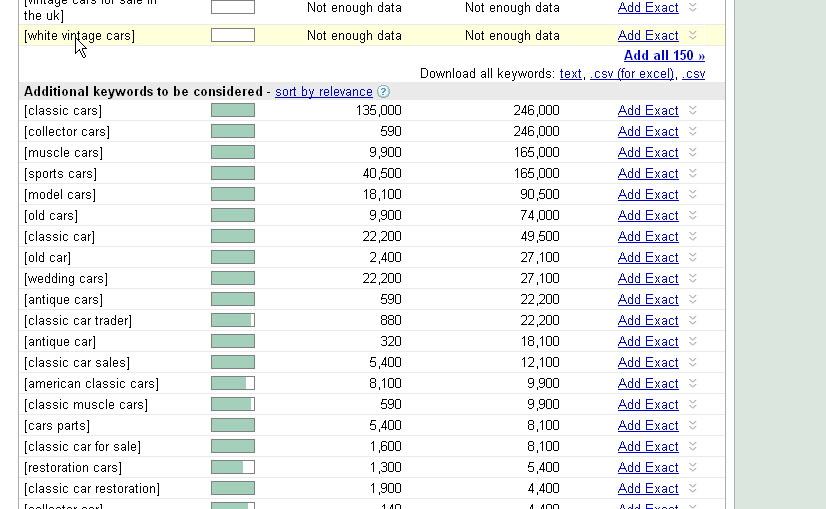Add Exact for american classic cars
Viewport: 826px width, 509px height.
[x=648, y=383]
